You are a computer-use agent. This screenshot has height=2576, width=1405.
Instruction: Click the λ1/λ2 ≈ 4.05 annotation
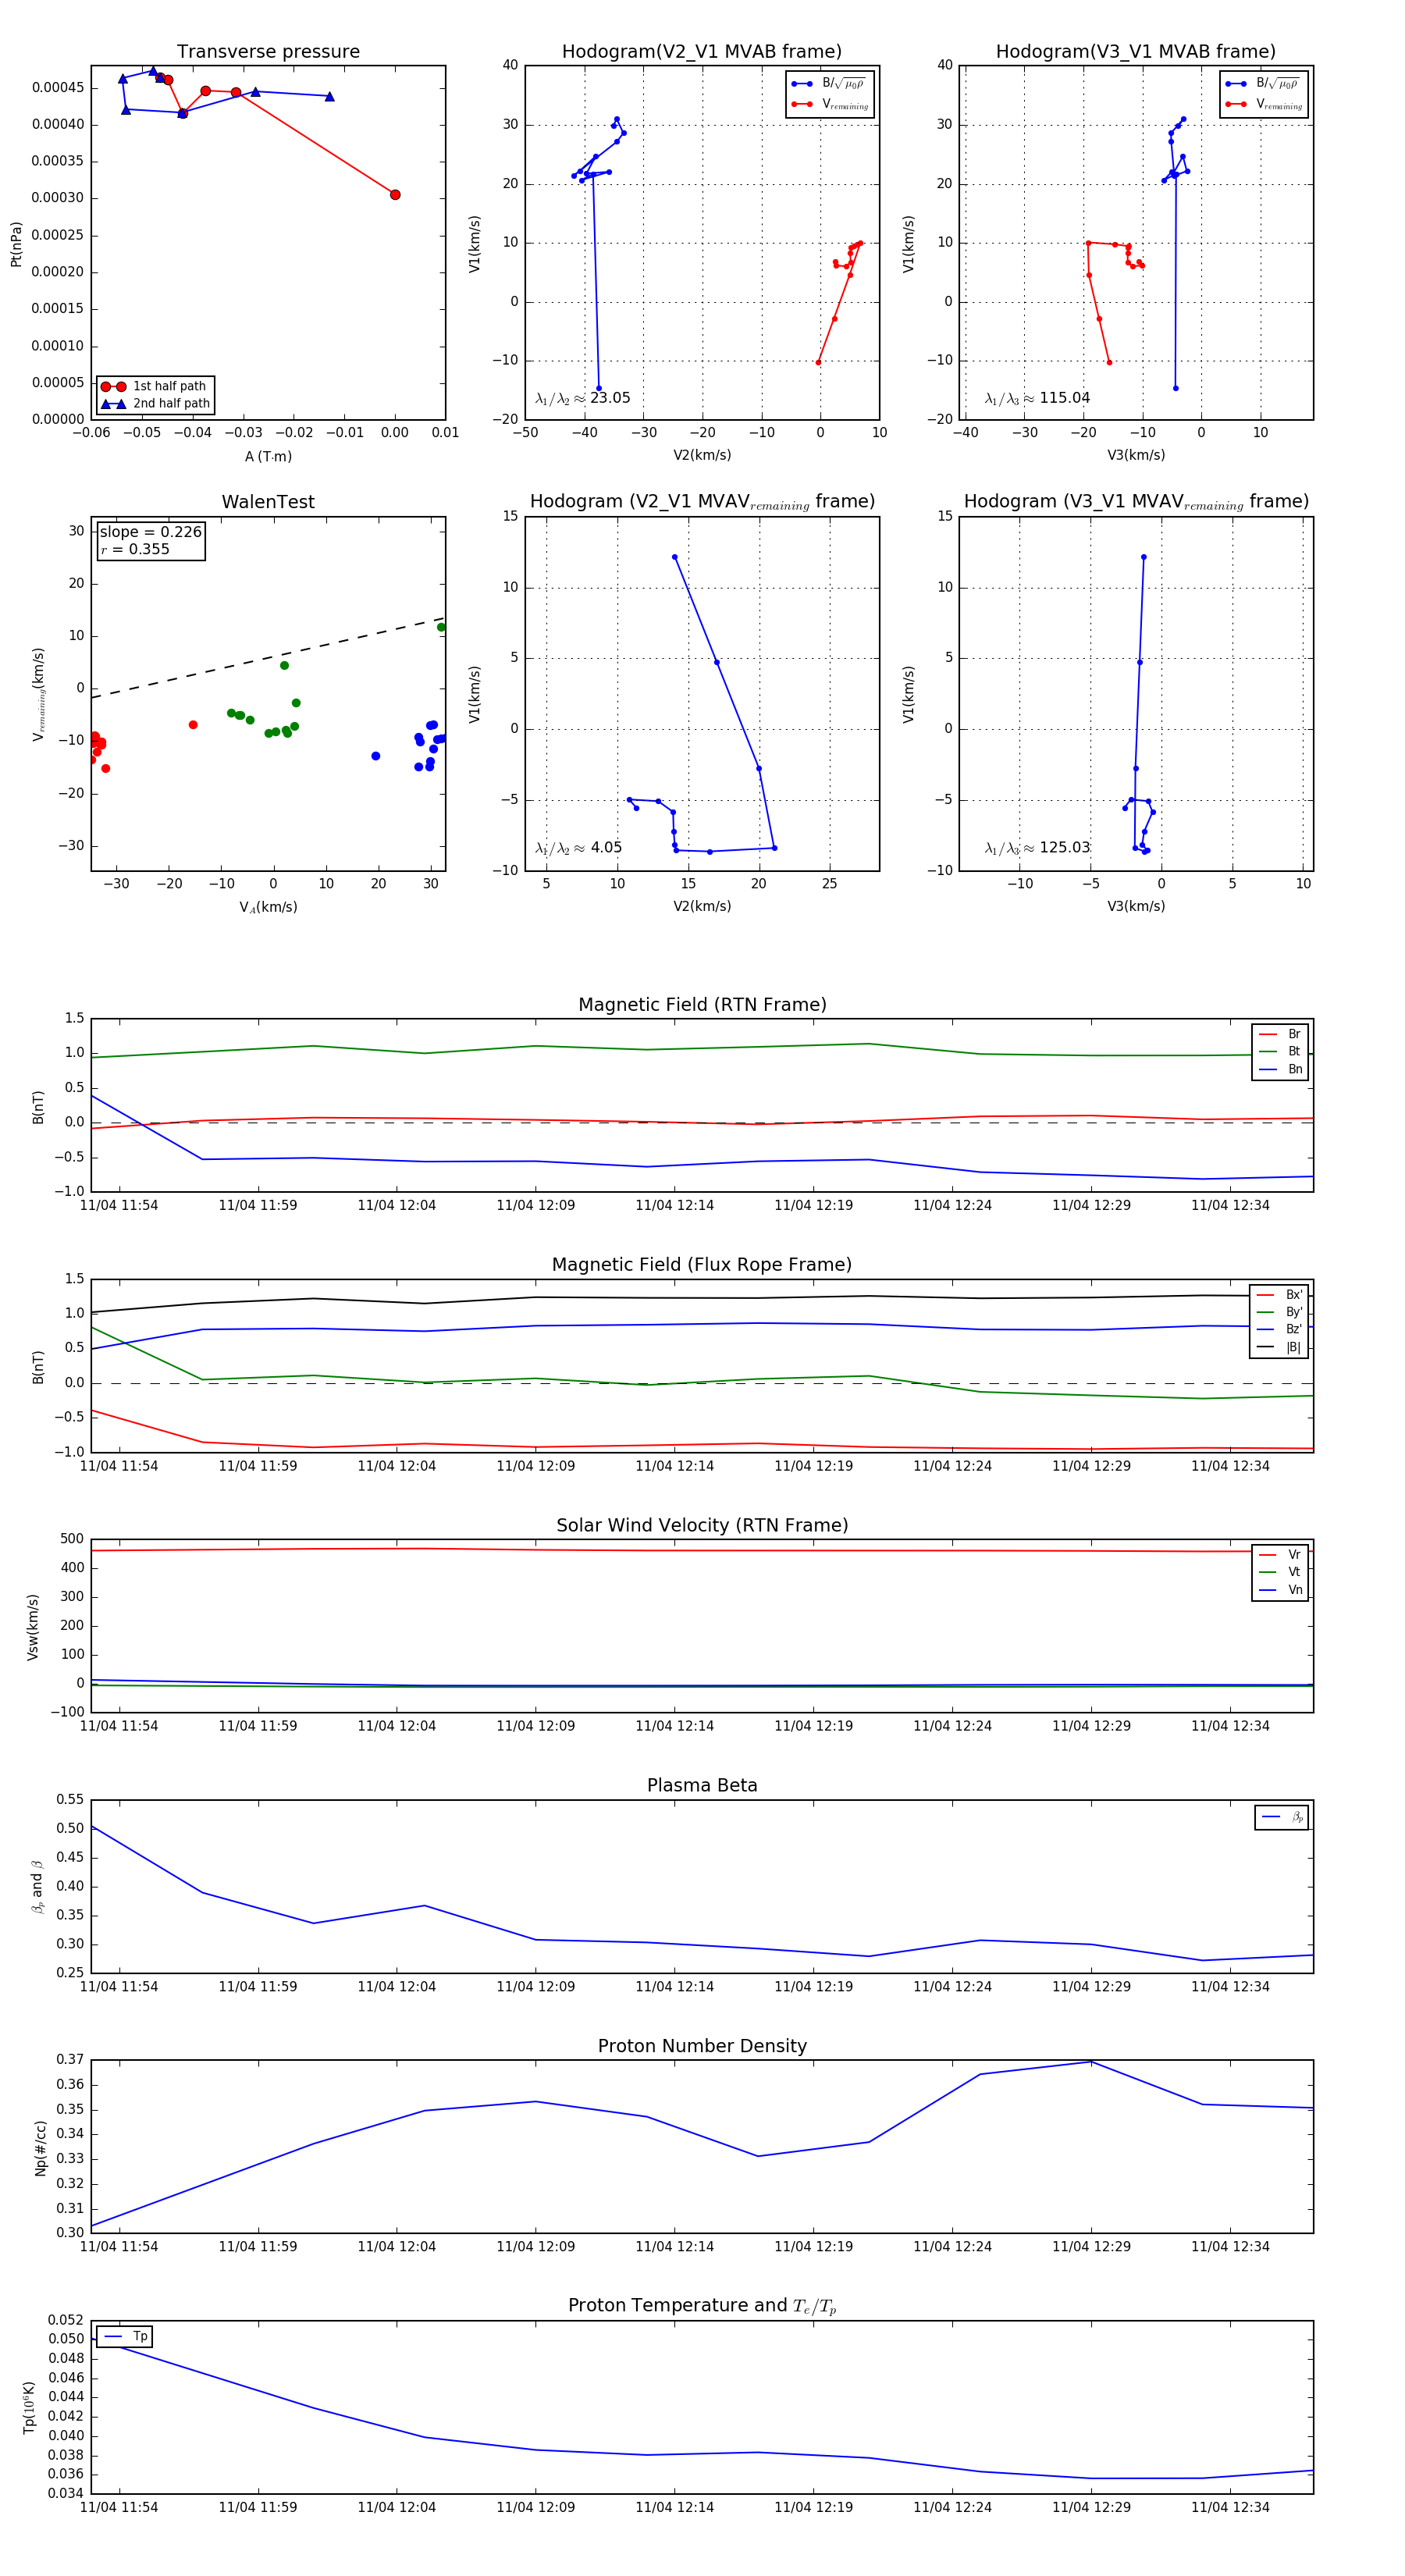(x=579, y=848)
